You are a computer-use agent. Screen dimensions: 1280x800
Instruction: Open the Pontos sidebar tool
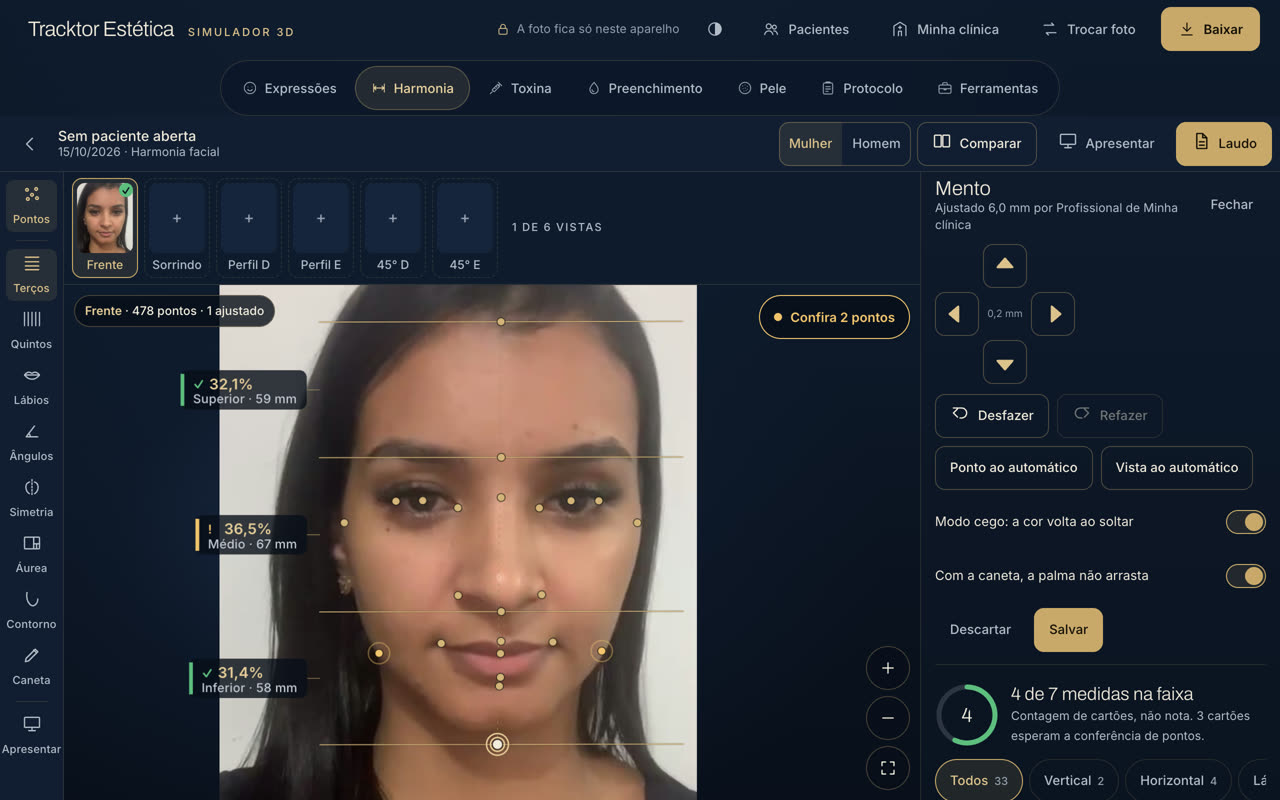point(31,206)
